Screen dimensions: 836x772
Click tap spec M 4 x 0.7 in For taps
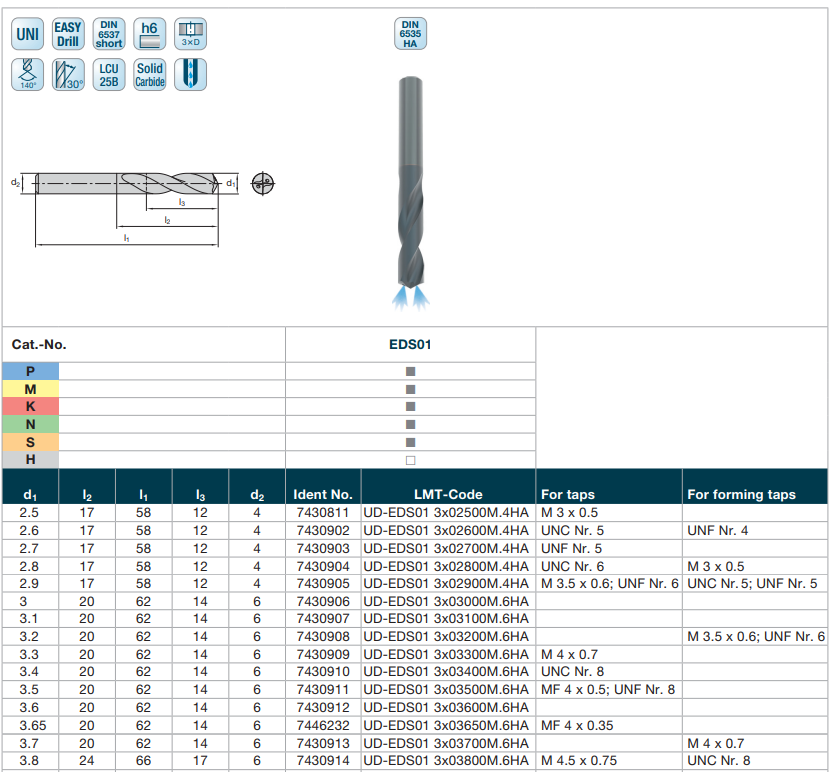[x=569, y=654]
